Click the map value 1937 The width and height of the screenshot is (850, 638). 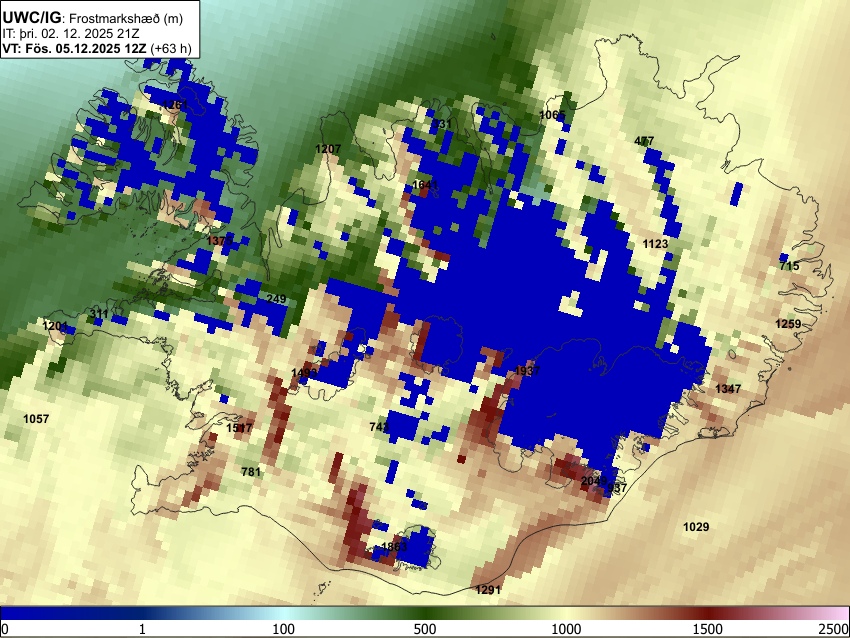527,371
